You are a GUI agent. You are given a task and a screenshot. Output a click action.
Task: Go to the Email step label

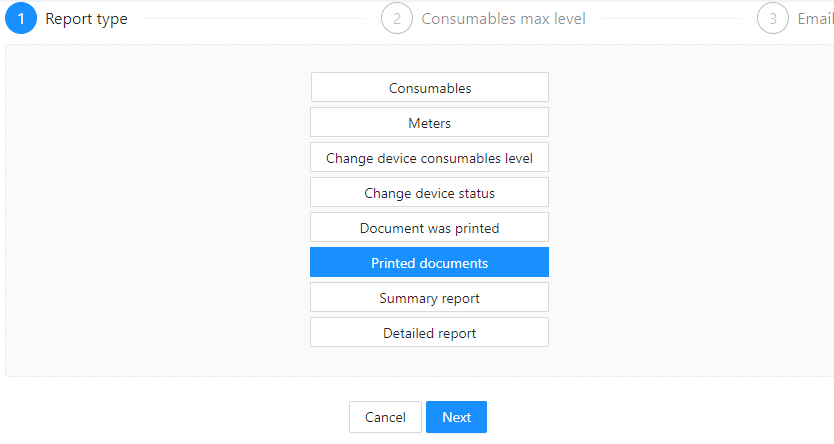[x=815, y=19]
